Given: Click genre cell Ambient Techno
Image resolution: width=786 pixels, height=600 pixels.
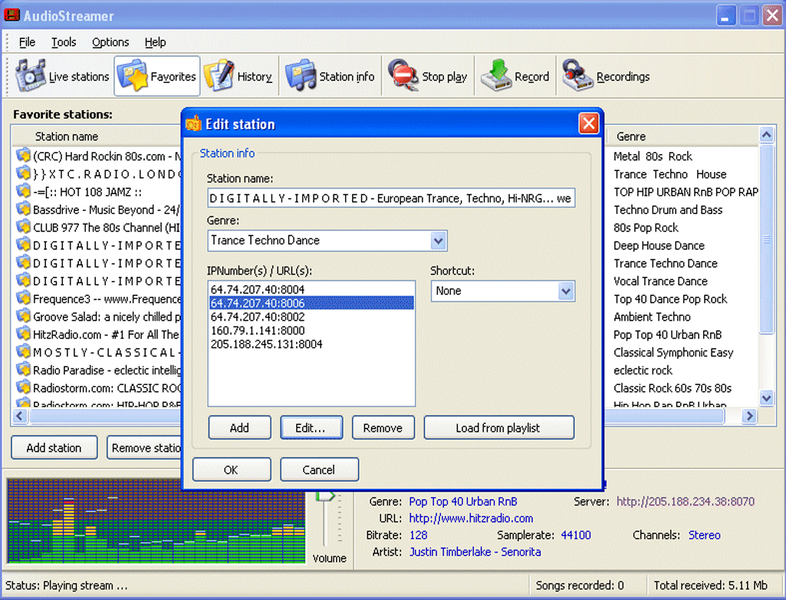Looking at the screenshot, I should [652, 317].
